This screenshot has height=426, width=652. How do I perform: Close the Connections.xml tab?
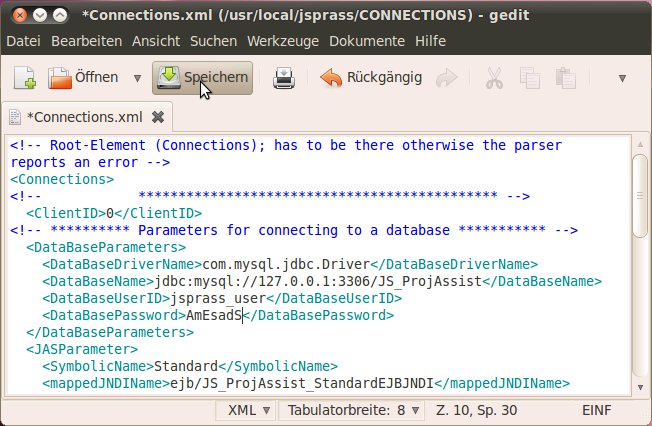coord(157,116)
